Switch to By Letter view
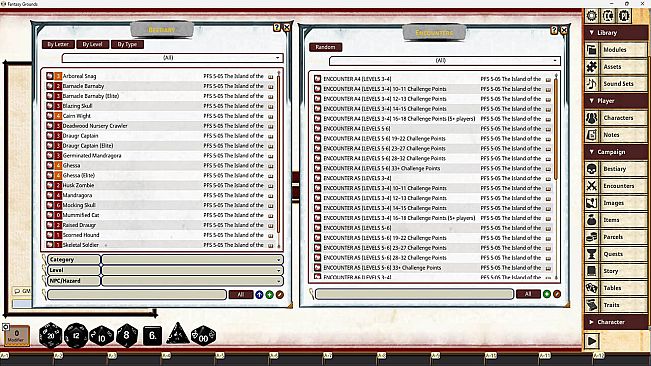 click(58, 44)
